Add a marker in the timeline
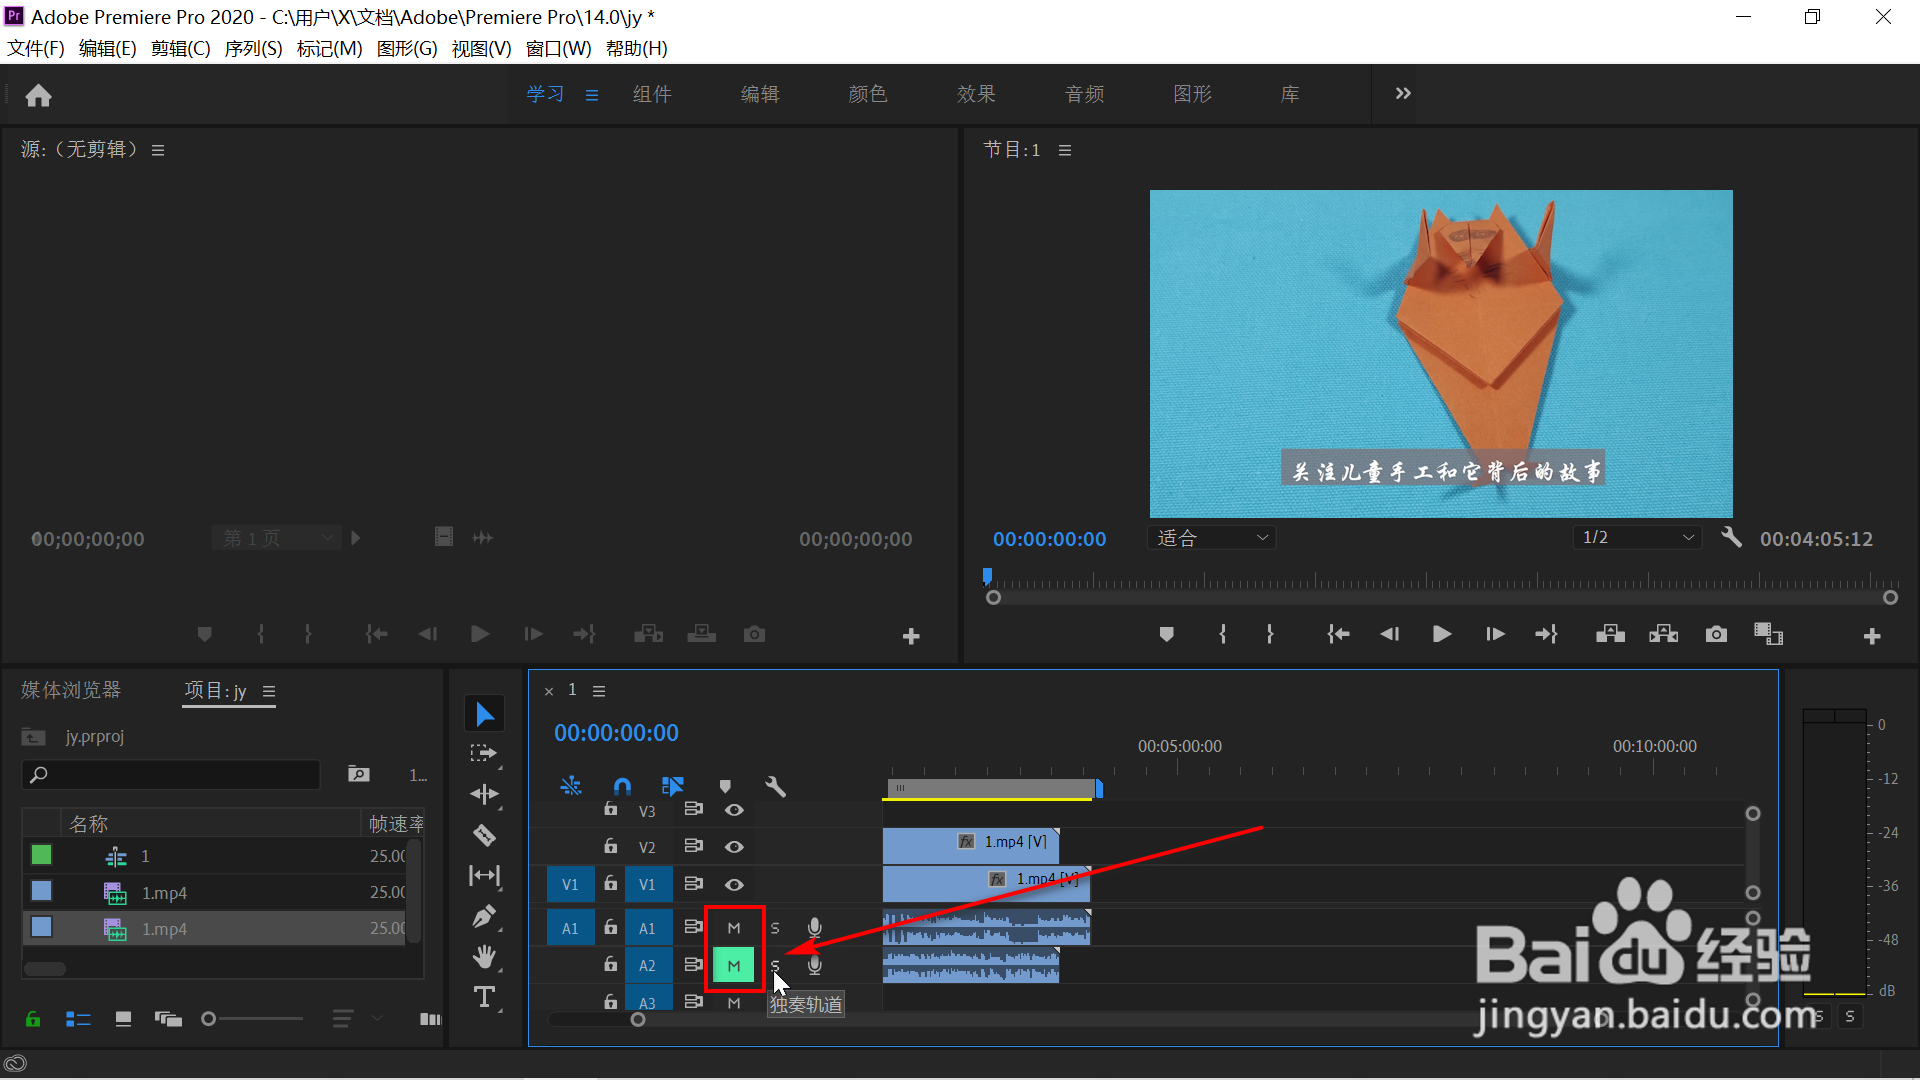 coord(725,787)
